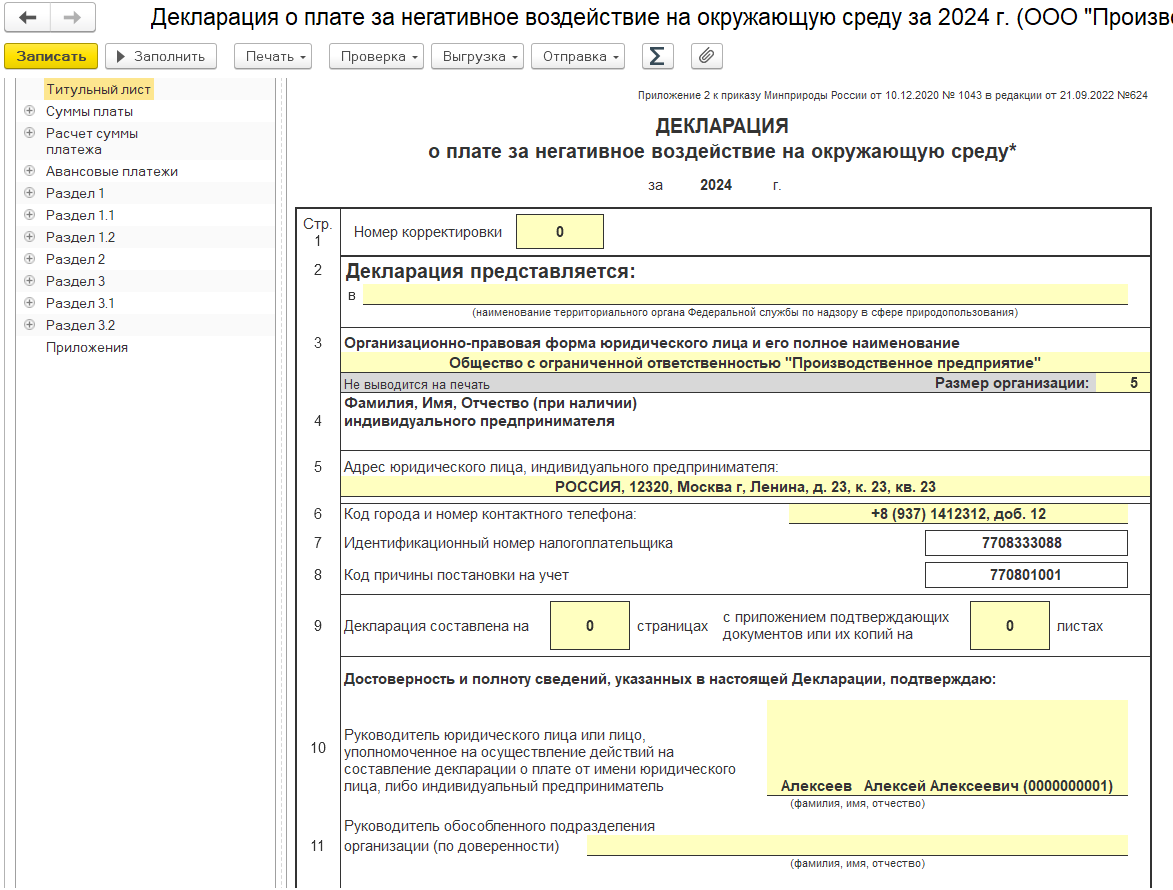Select Титульный лист in the section tree
The image size is (1173, 890).
point(98,90)
